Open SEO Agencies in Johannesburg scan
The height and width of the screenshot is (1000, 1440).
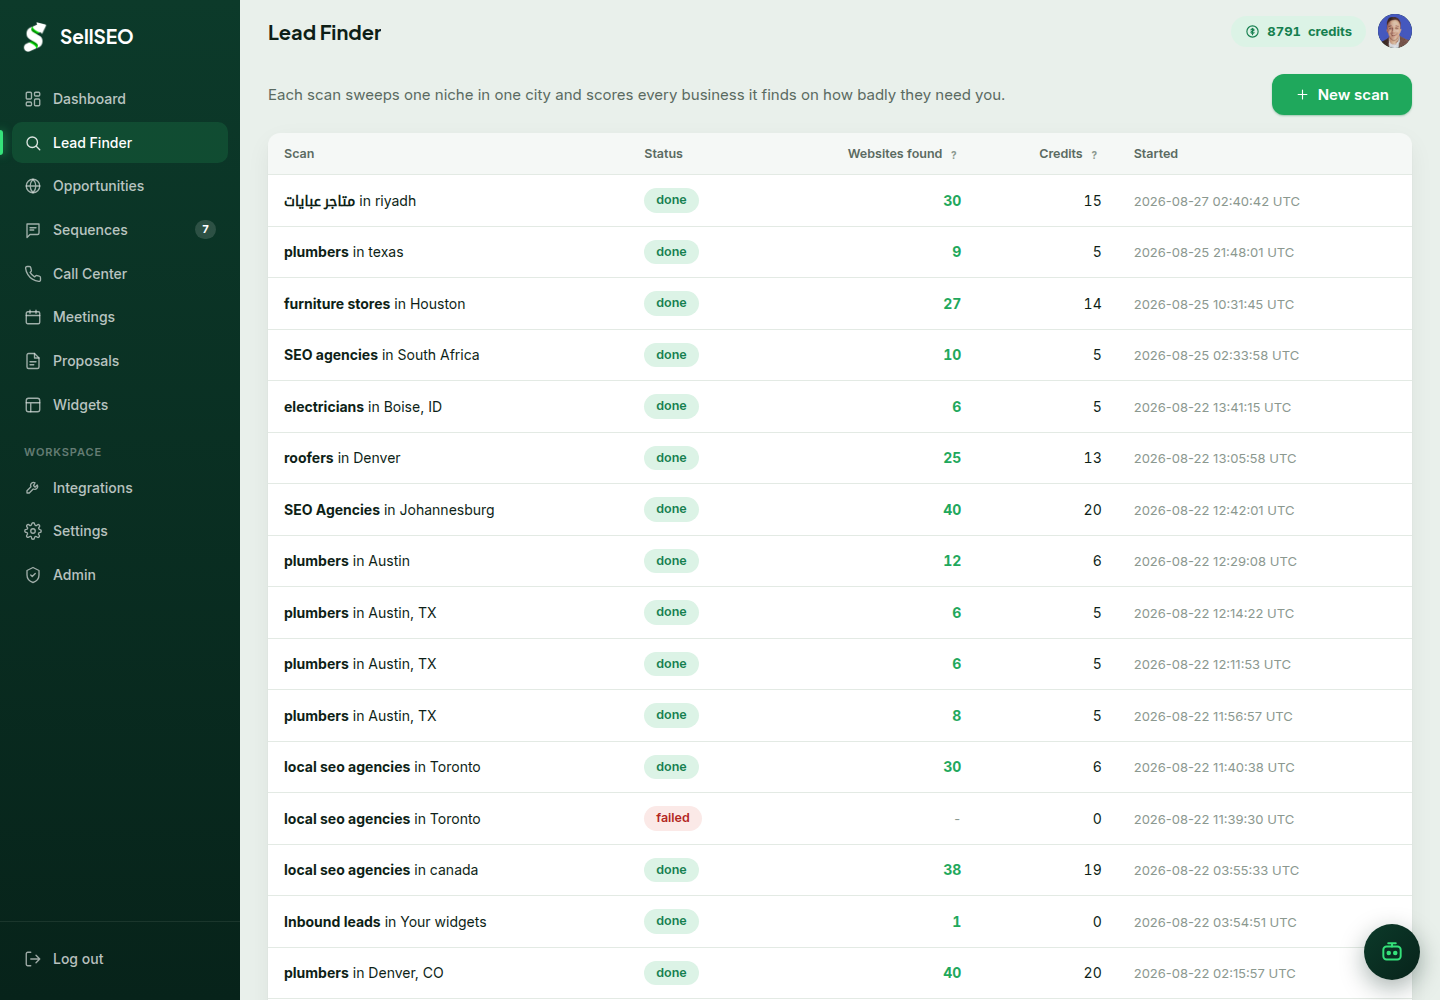[x=840, y=510]
